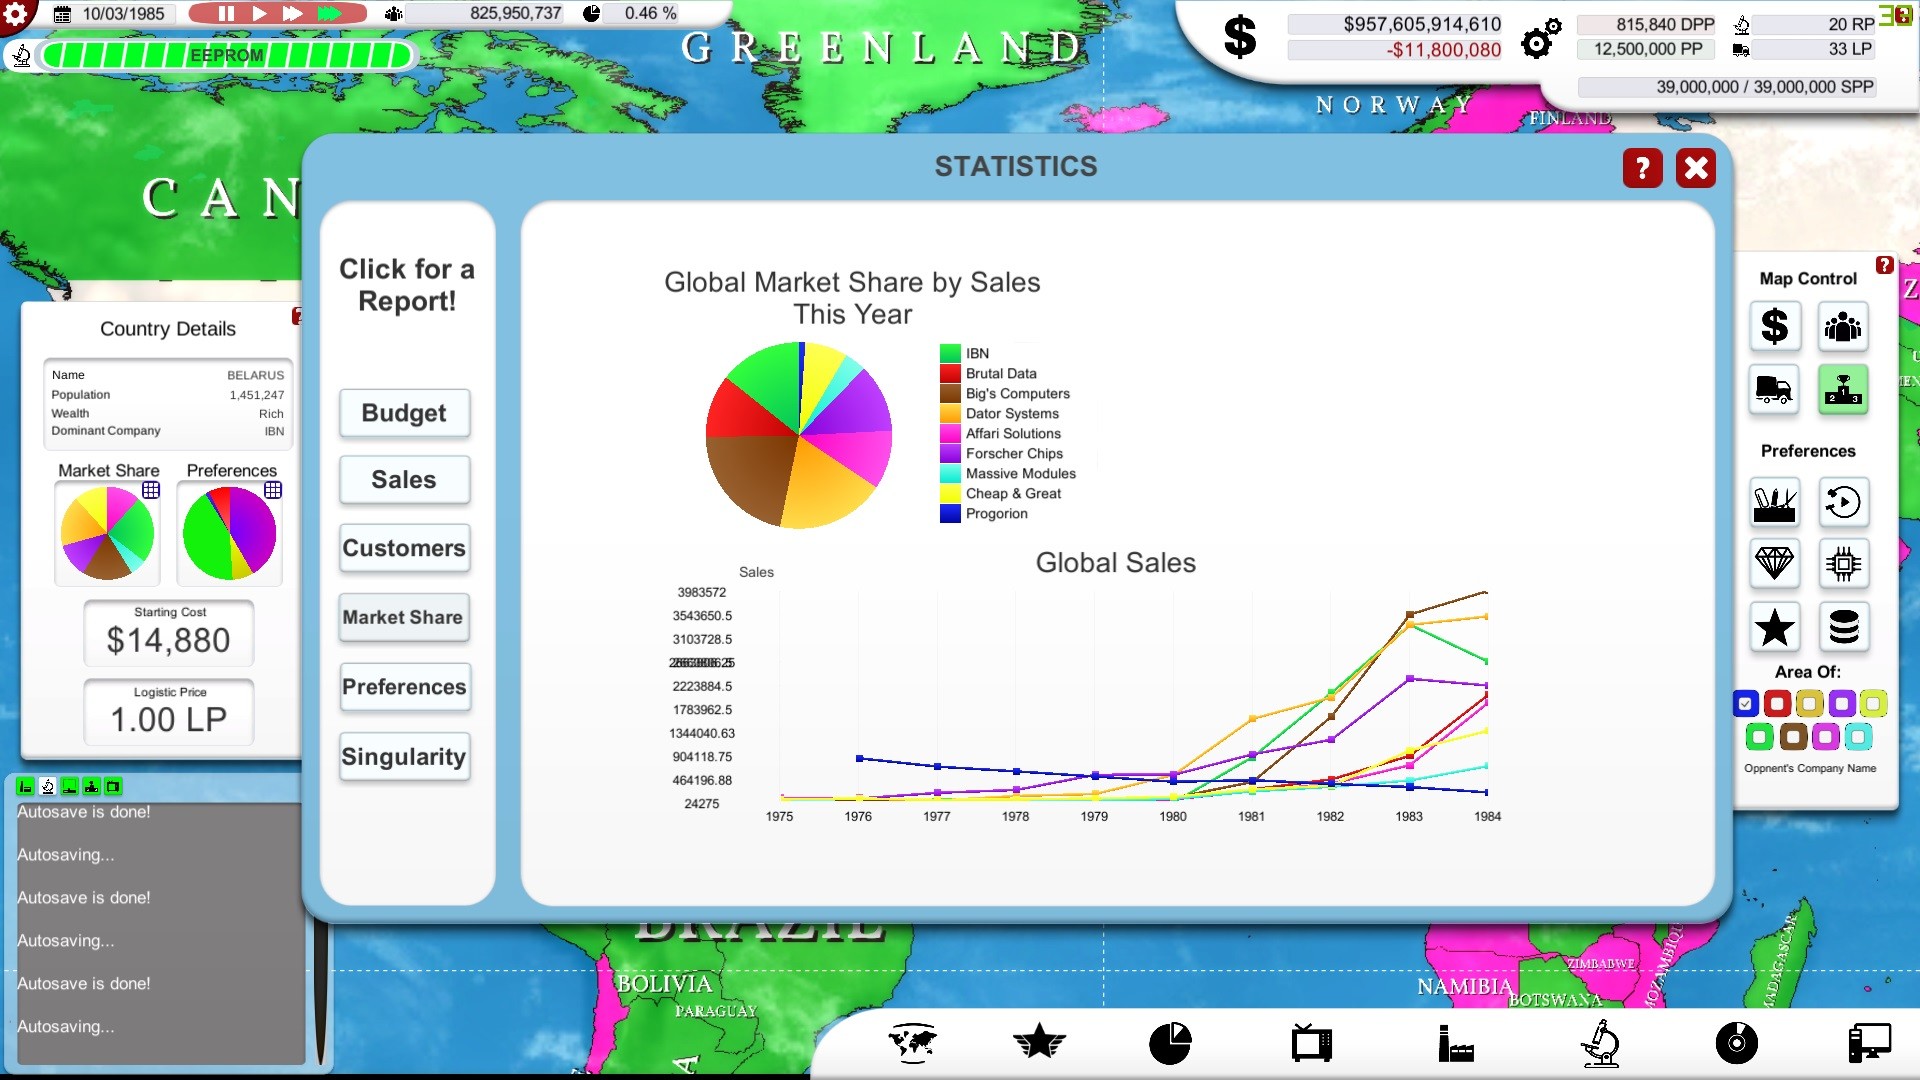Toggle blue company area checkbox
Screen dimensions: 1920x1080
1745,704
